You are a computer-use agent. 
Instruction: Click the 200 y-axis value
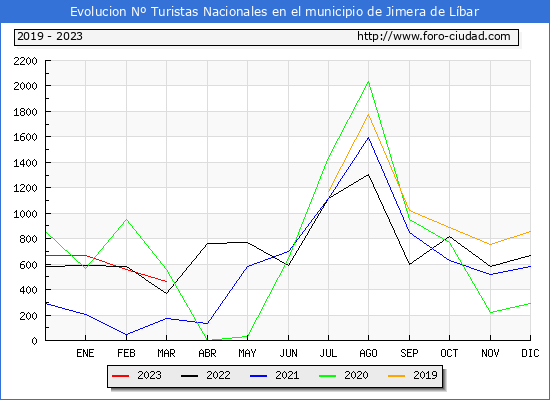coord(28,316)
